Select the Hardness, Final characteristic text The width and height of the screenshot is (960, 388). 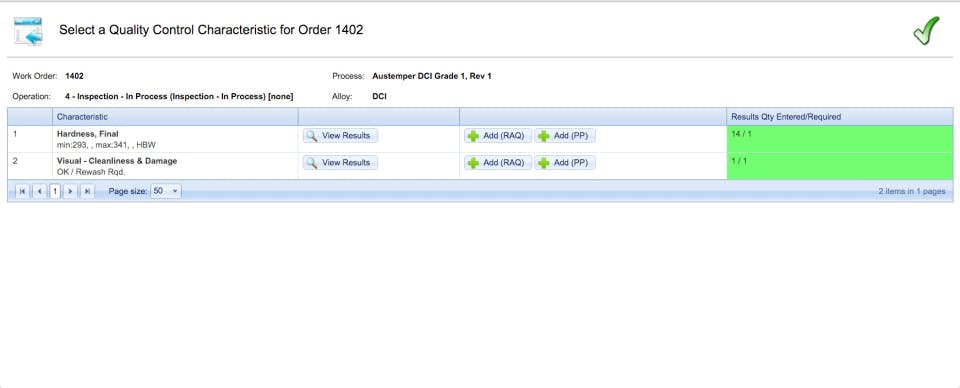pos(88,134)
